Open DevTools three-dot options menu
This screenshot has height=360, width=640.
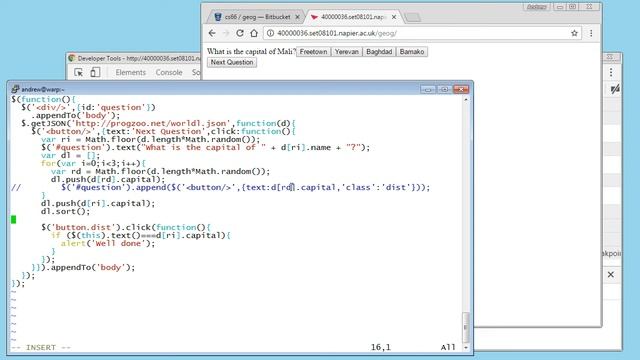tap(611, 72)
